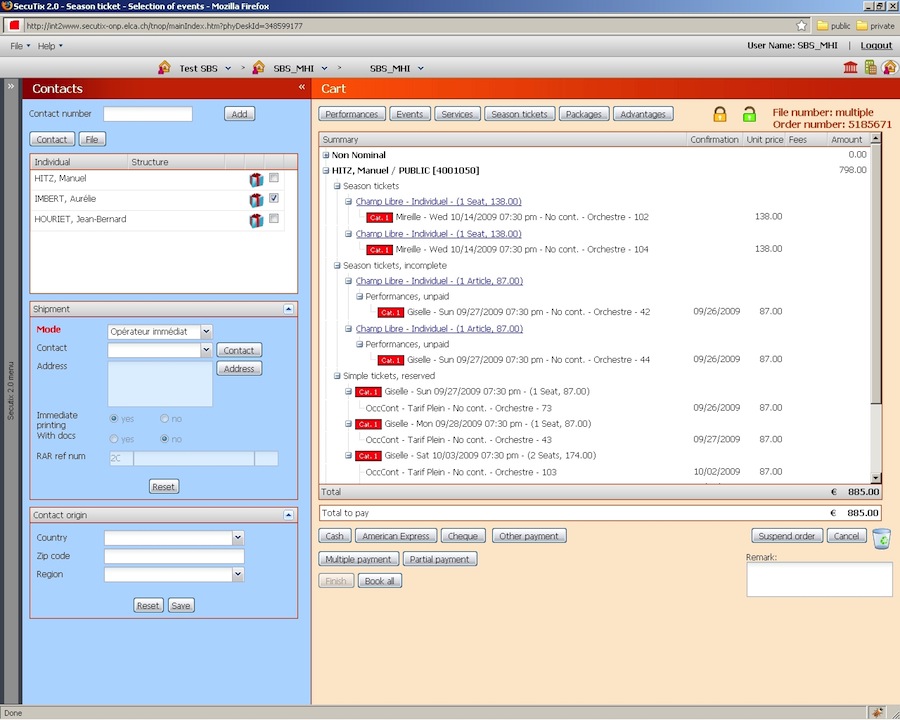Tick the checkbox for HITZ, Manuel
This screenshot has width=900, height=720.
274,178
